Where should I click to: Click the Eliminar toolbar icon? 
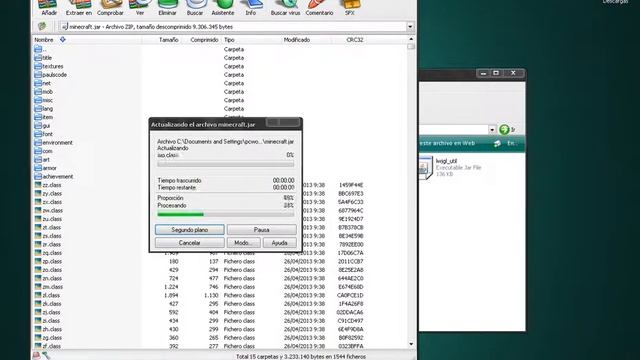point(167,7)
